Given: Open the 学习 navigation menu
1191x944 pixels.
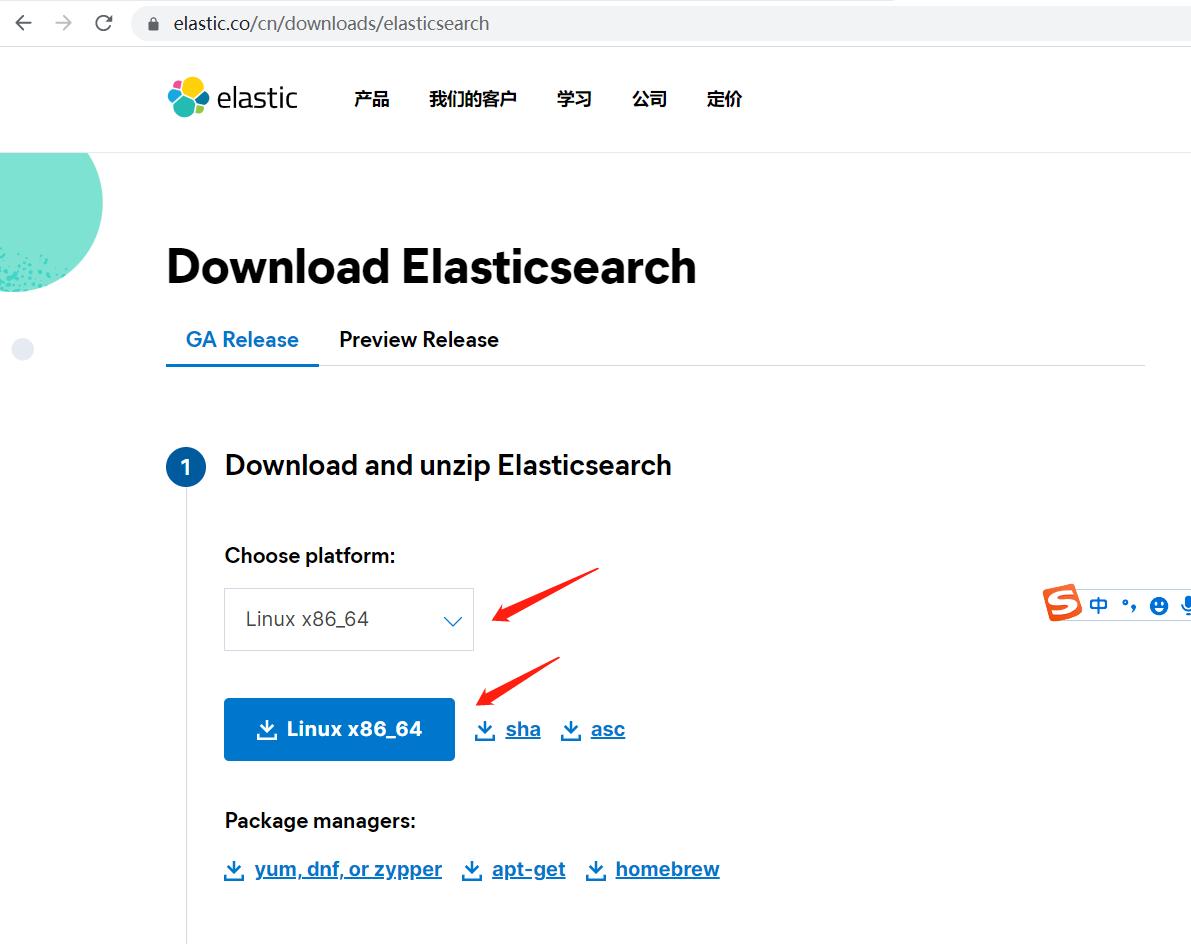Looking at the screenshot, I should pyautogui.click(x=573, y=99).
